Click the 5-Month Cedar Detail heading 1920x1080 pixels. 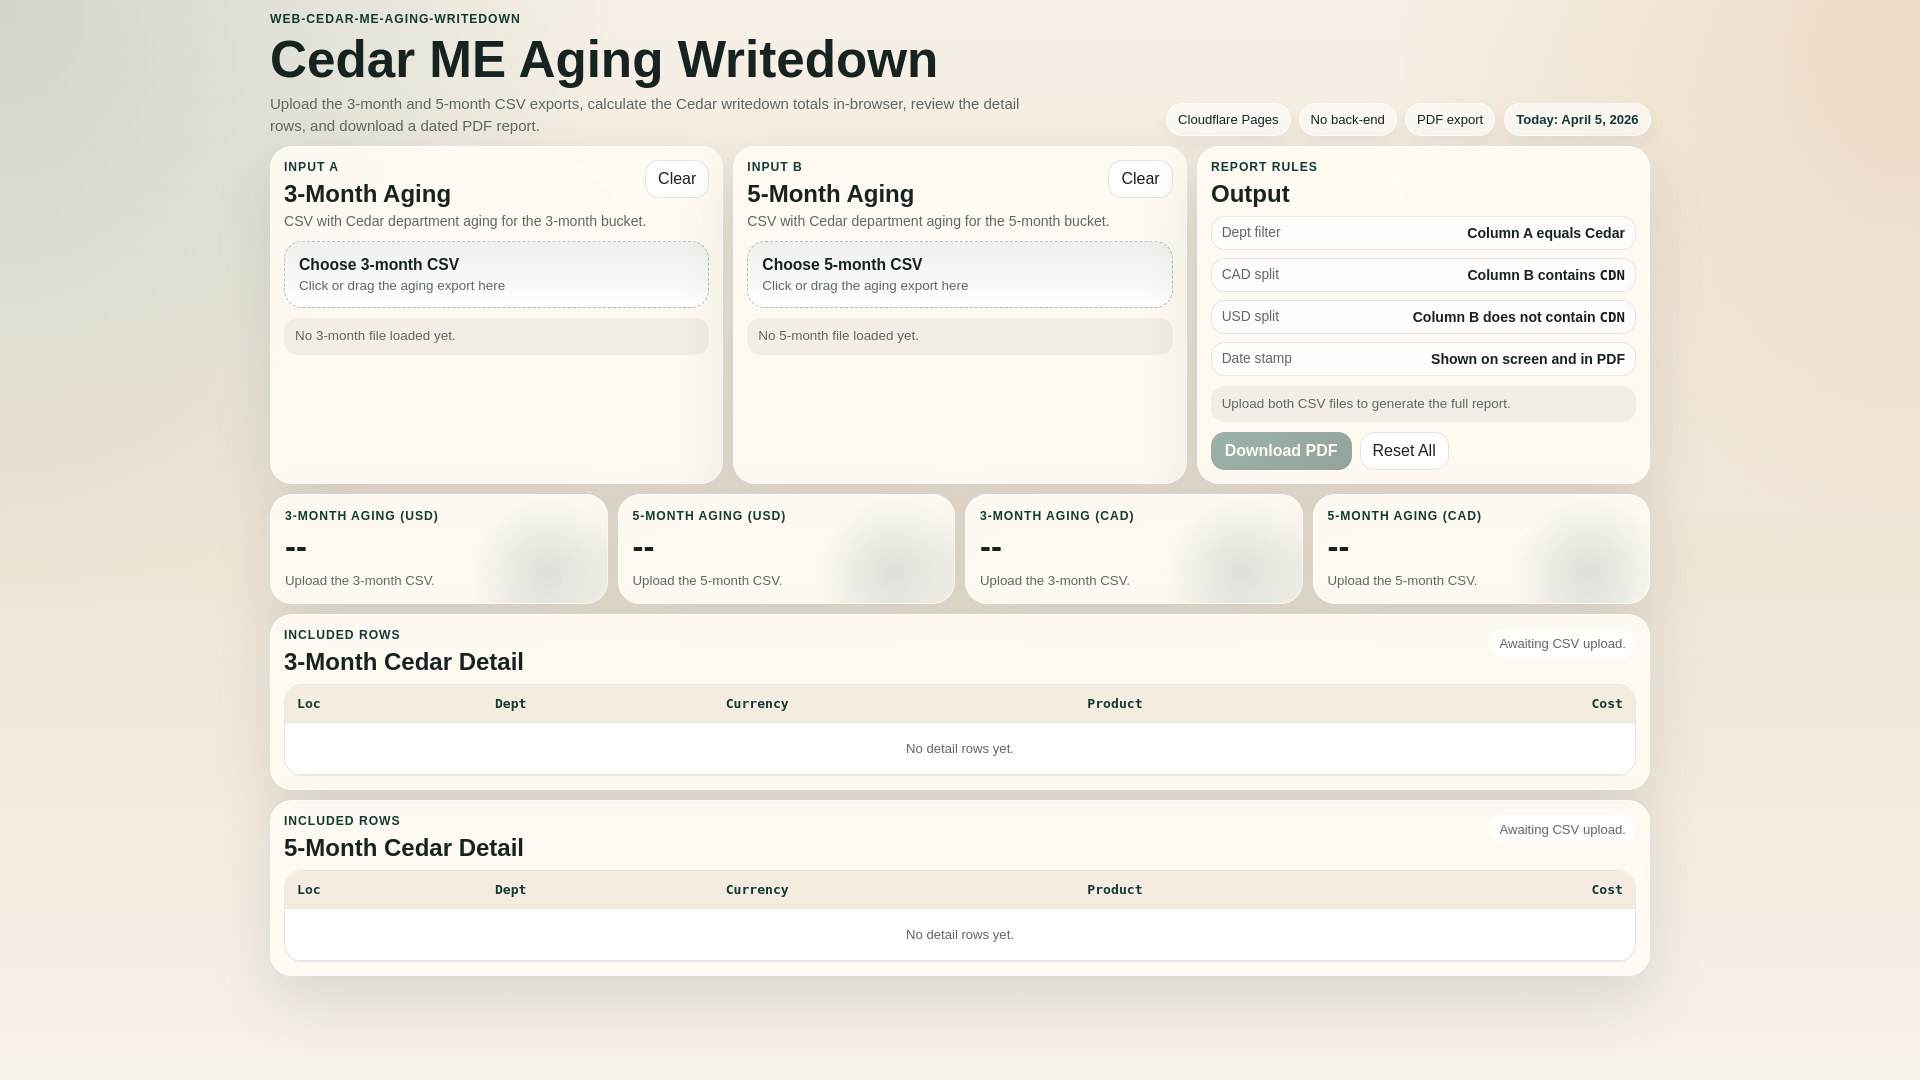(404, 848)
